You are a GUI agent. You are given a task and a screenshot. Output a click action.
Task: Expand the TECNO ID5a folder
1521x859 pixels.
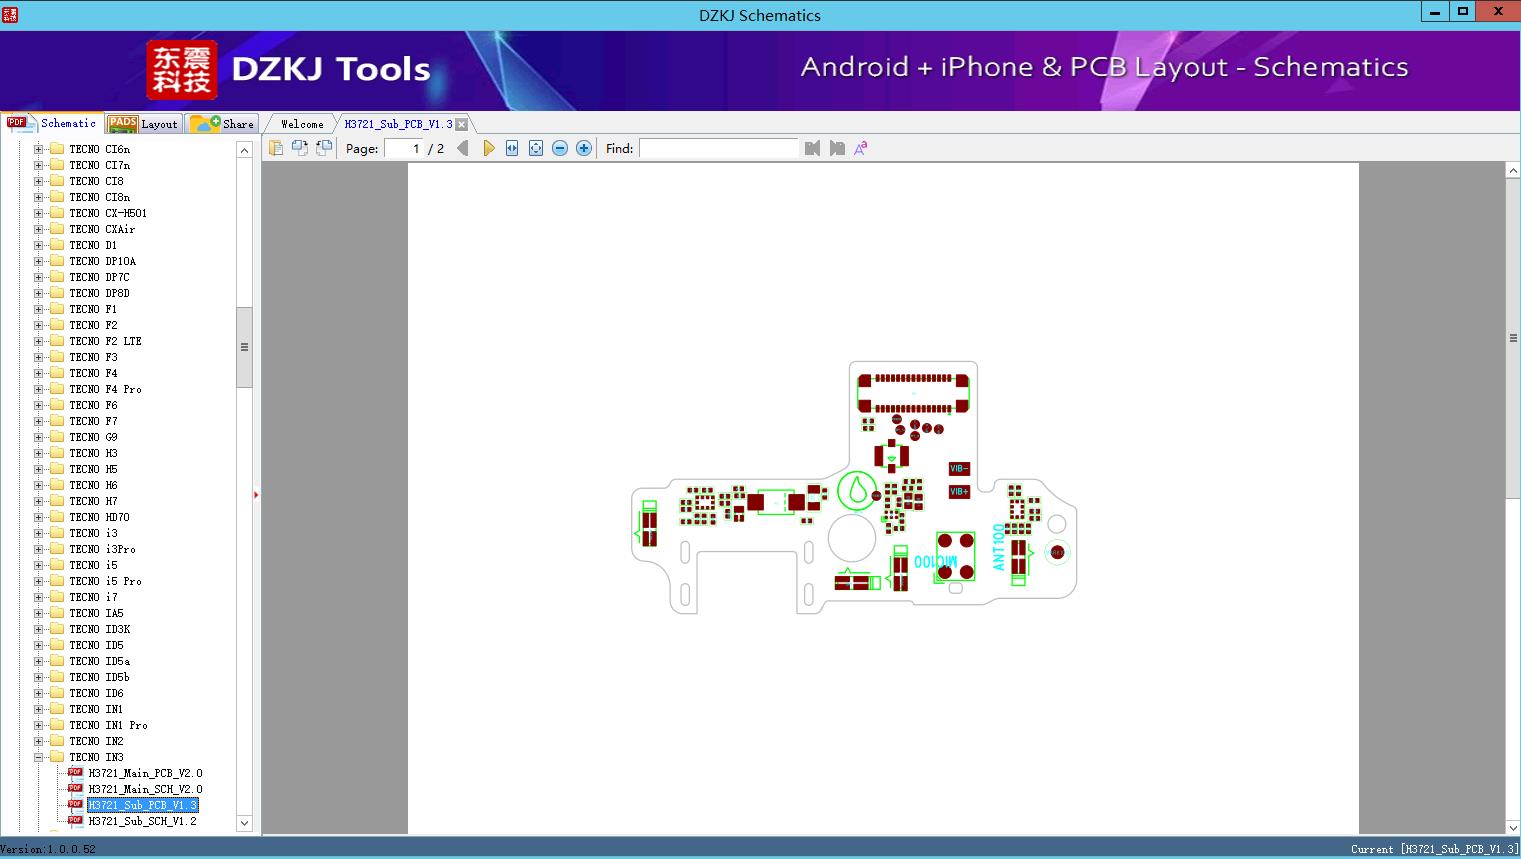[x=38, y=661]
